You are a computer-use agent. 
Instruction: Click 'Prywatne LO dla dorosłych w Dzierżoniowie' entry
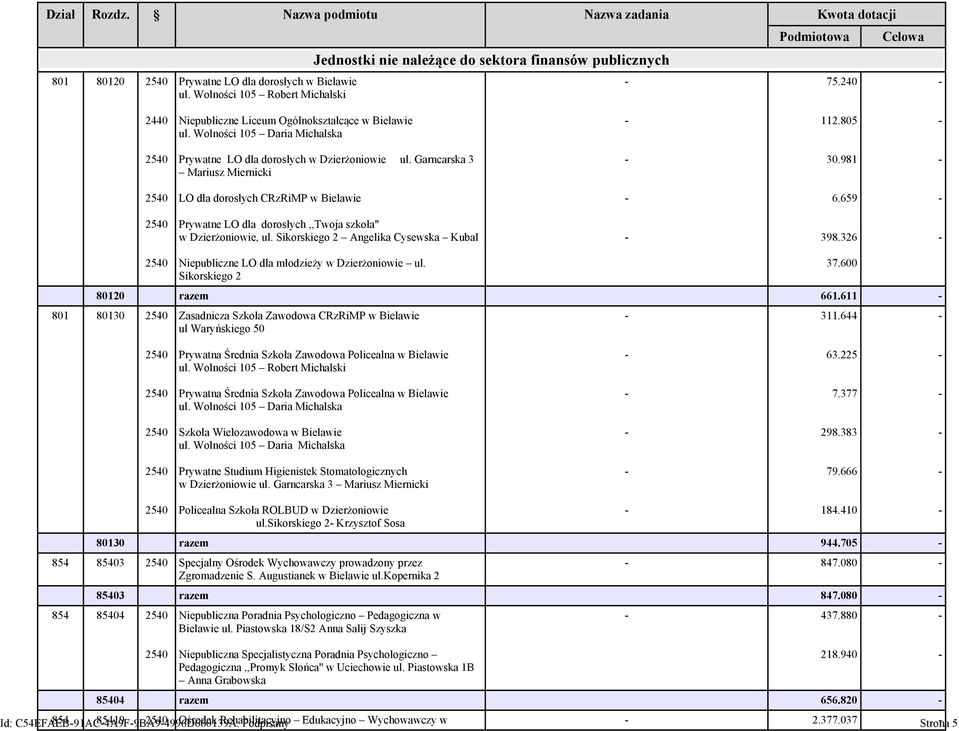(326, 166)
